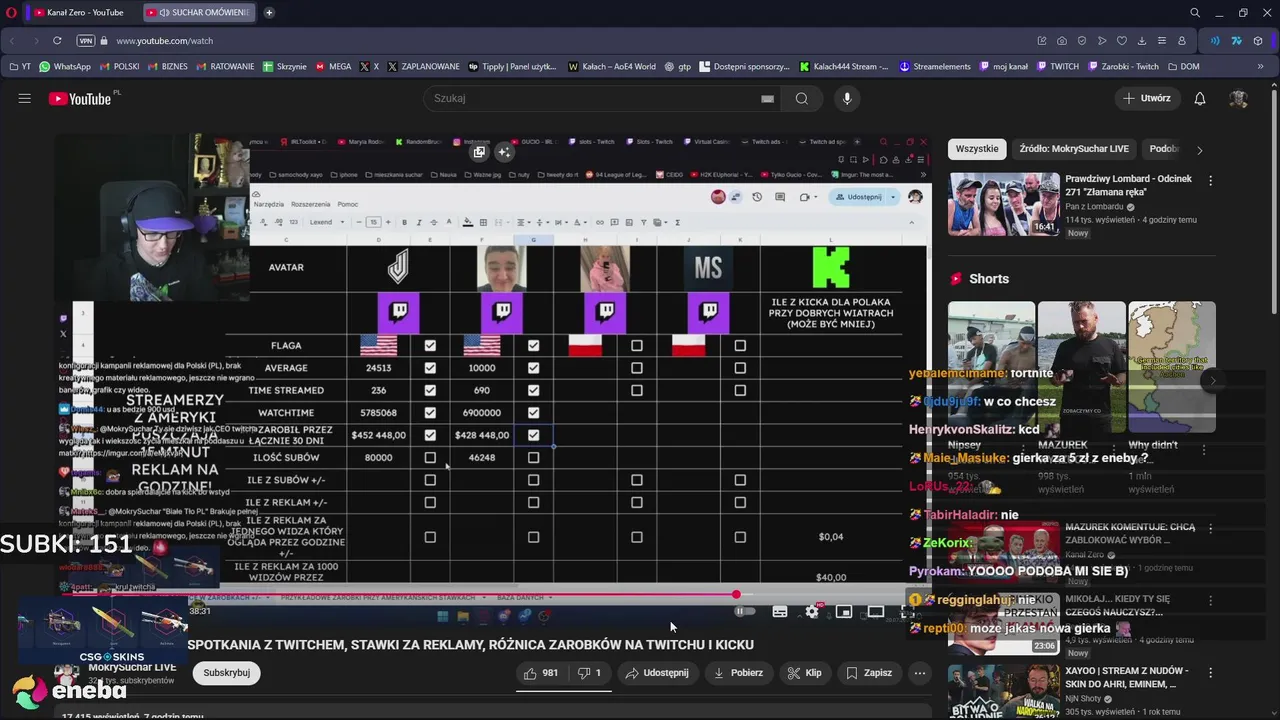Open the MEGA bookmark
Image resolution: width=1280 pixels, height=720 pixels.
pyautogui.click(x=334, y=67)
